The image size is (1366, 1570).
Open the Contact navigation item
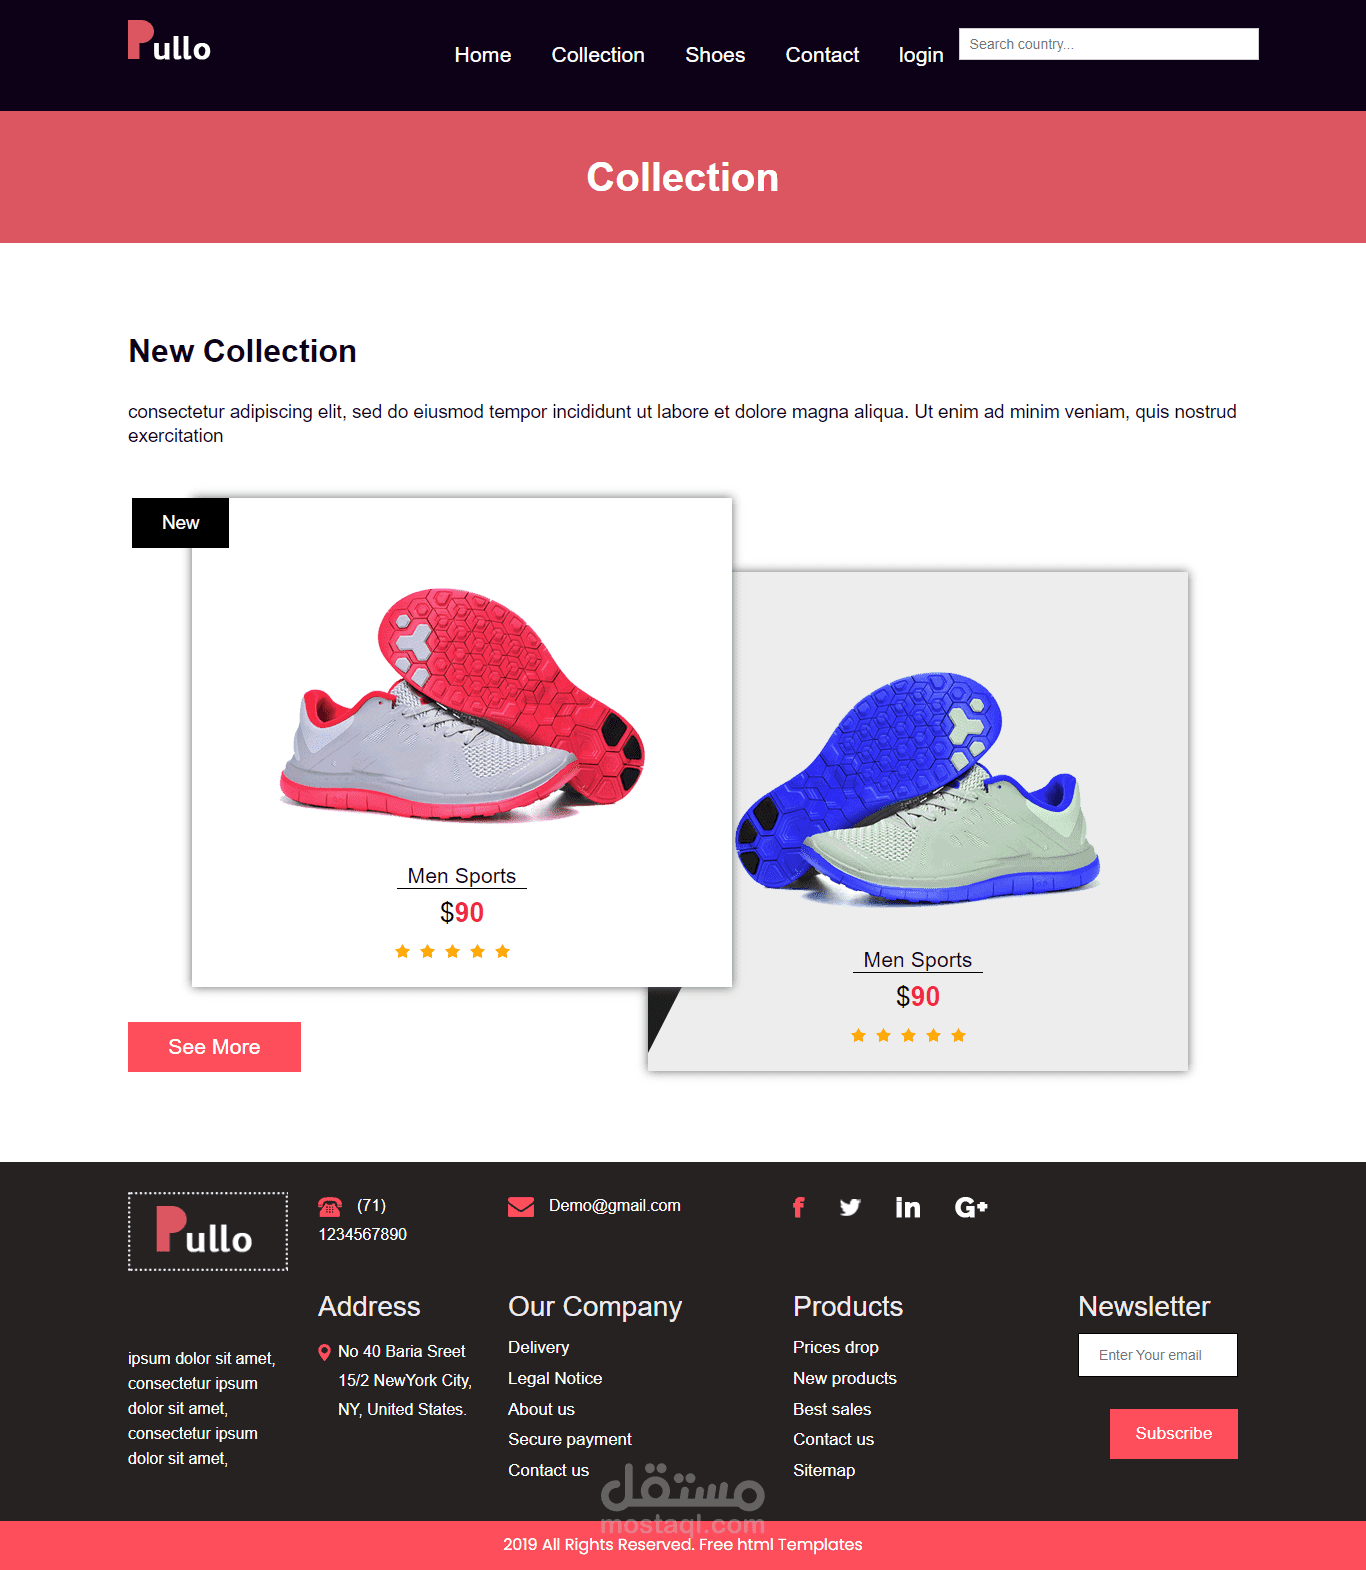pyautogui.click(x=822, y=55)
